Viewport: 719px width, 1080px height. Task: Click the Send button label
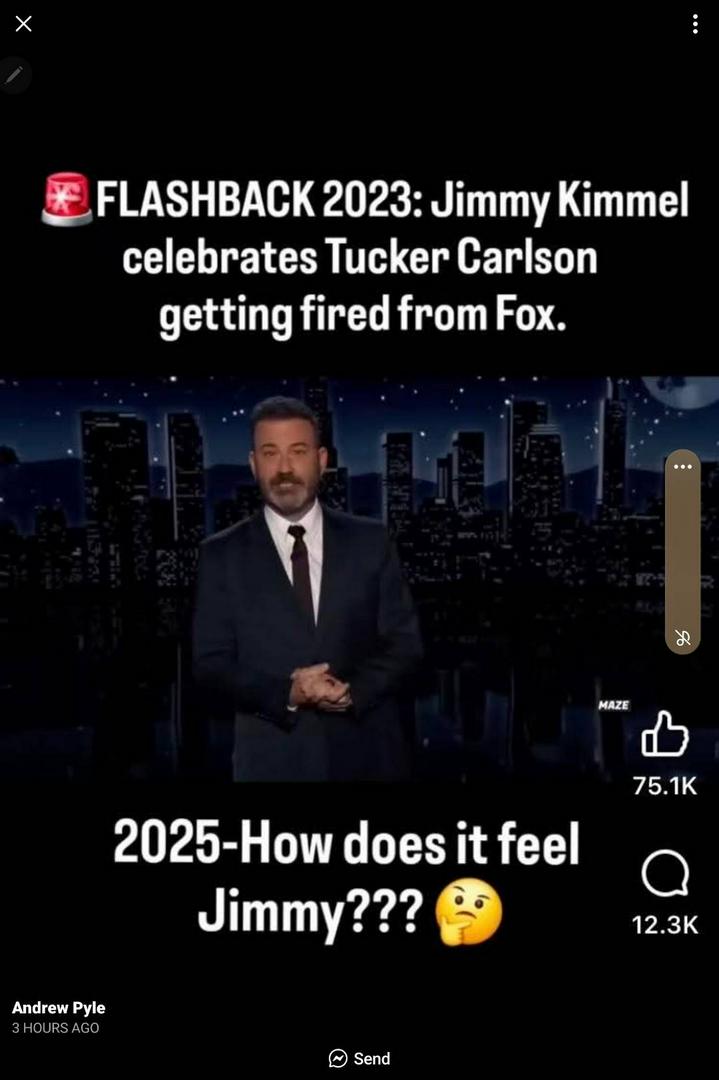tap(372, 1059)
